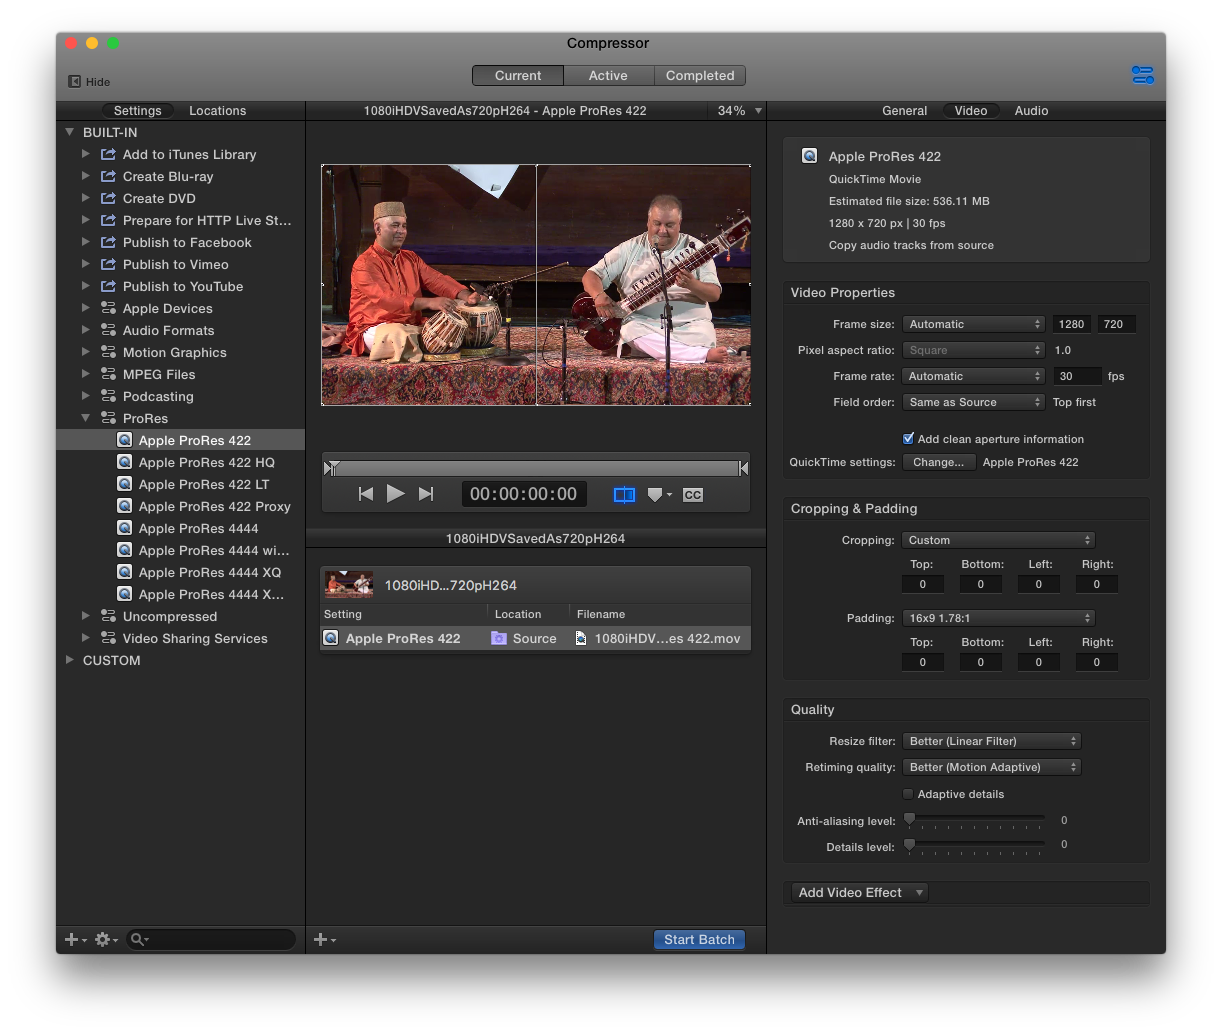Click the Add batch plus button
The height and width of the screenshot is (1034, 1222).
click(325, 940)
